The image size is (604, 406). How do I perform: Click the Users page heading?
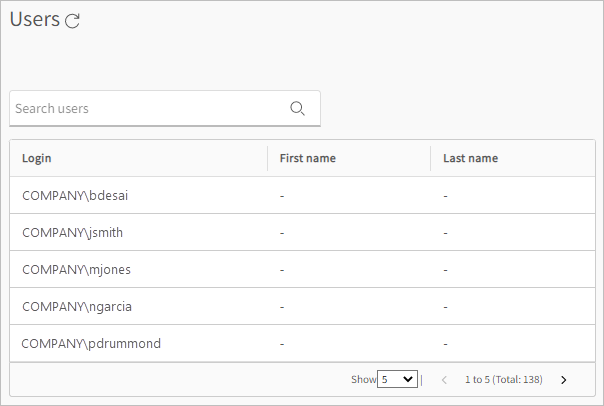point(34,20)
